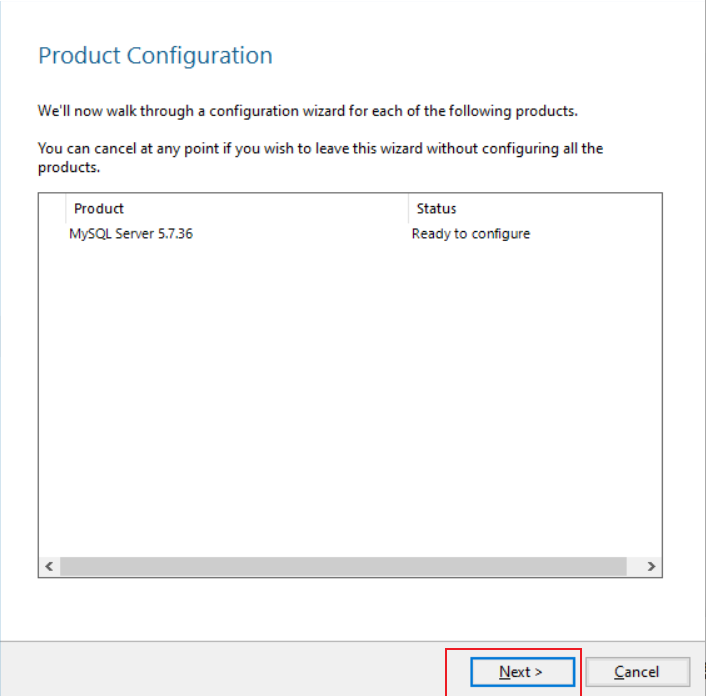
Task: Click the right scroll arrow of the list
Action: pyautogui.click(x=651, y=566)
